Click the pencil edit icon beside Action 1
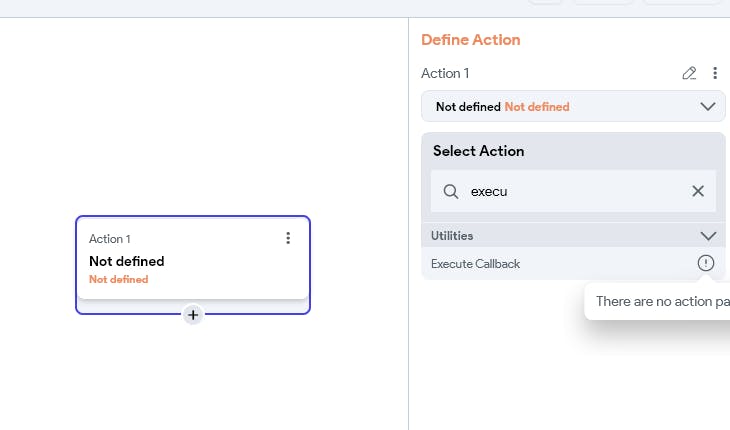The width and height of the screenshot is (730, 430). (x=689, y=73)
